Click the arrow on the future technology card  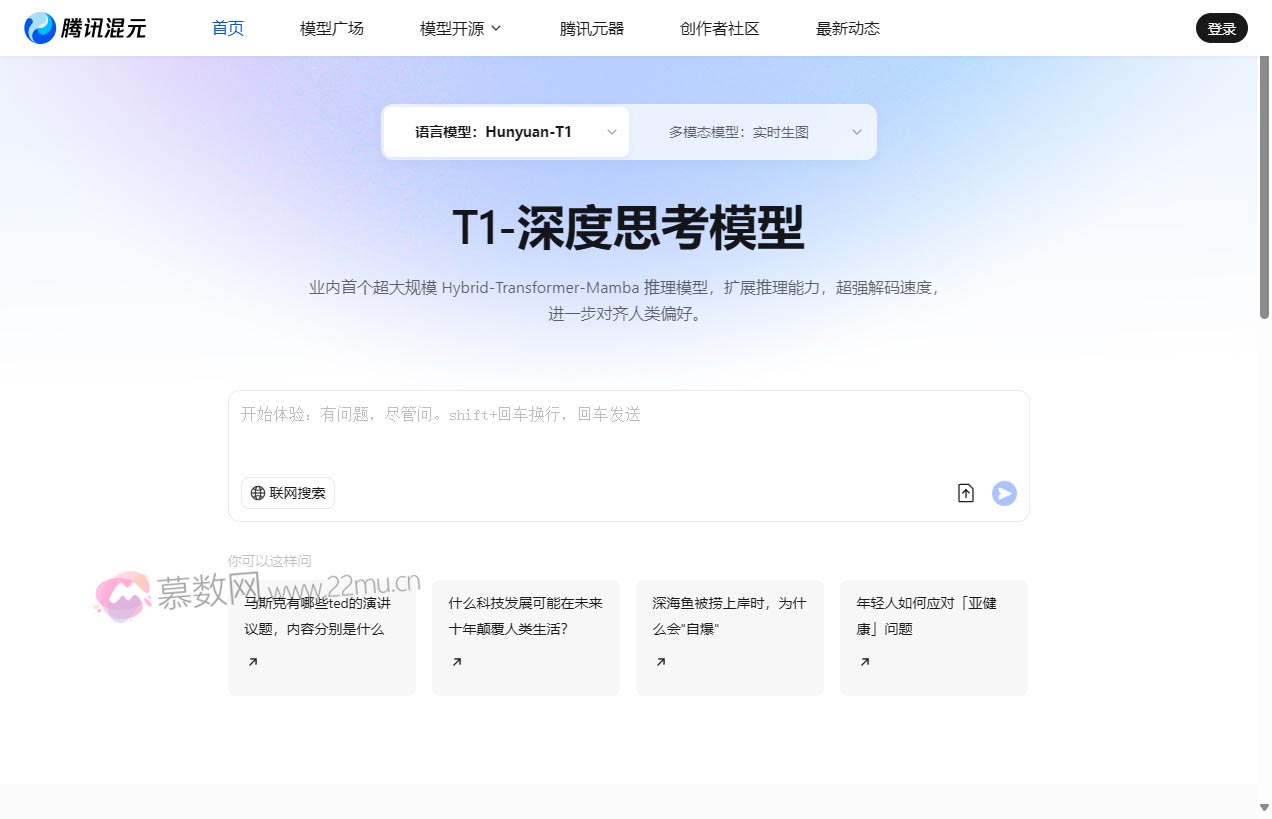[x=456, y=661]
